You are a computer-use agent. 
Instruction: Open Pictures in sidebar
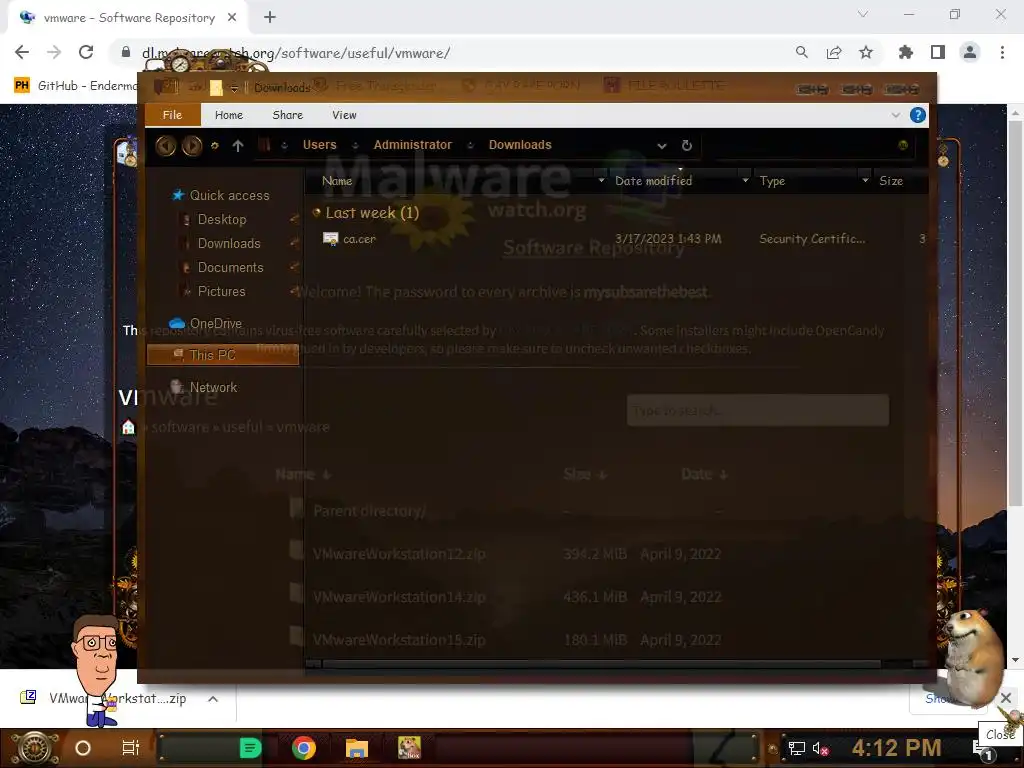click(x=221, y=292)
